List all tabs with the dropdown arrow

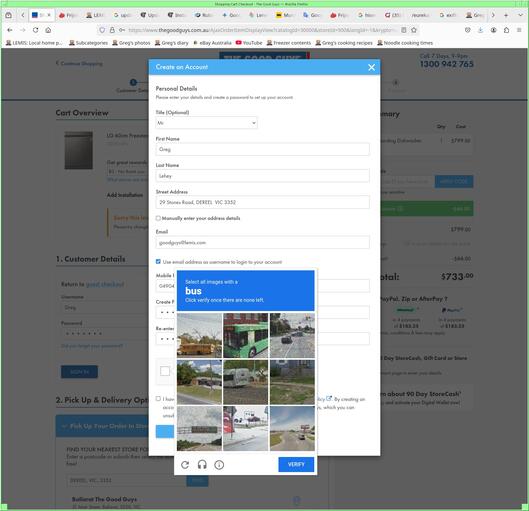pyautogui.click(x=520, y=15)
